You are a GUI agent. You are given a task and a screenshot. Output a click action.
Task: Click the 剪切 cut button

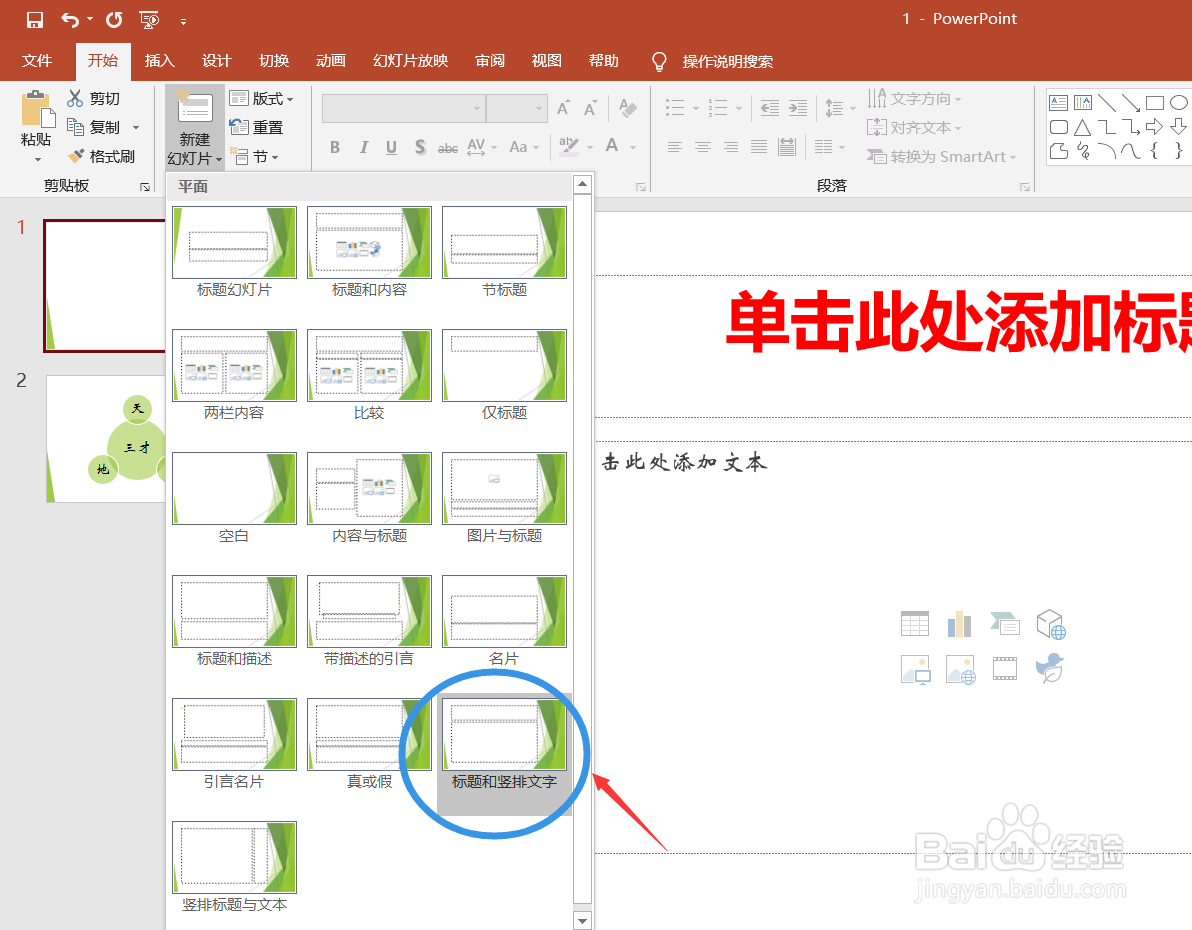[94, 98]
